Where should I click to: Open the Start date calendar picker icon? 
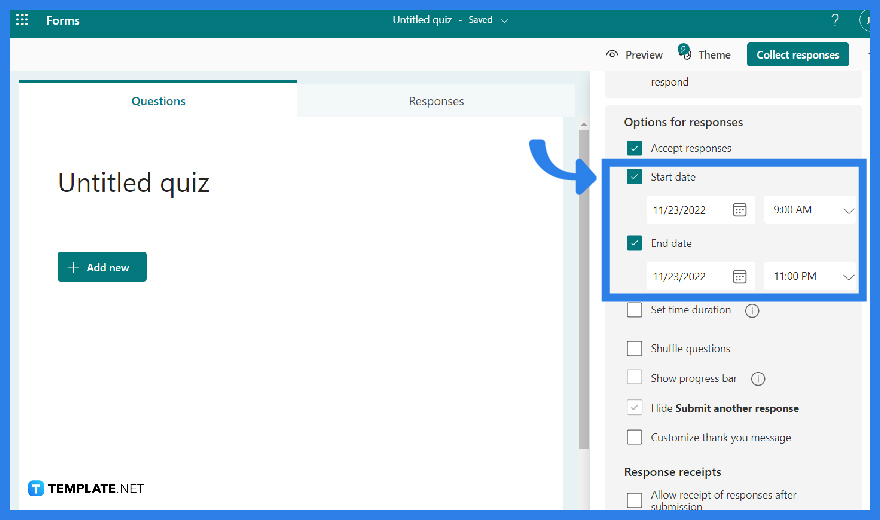tap(739, 210)
